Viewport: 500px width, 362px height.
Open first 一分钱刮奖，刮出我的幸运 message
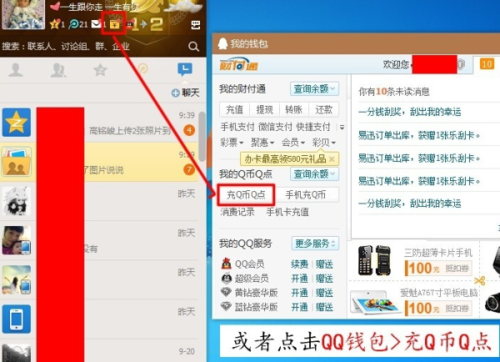410,112
